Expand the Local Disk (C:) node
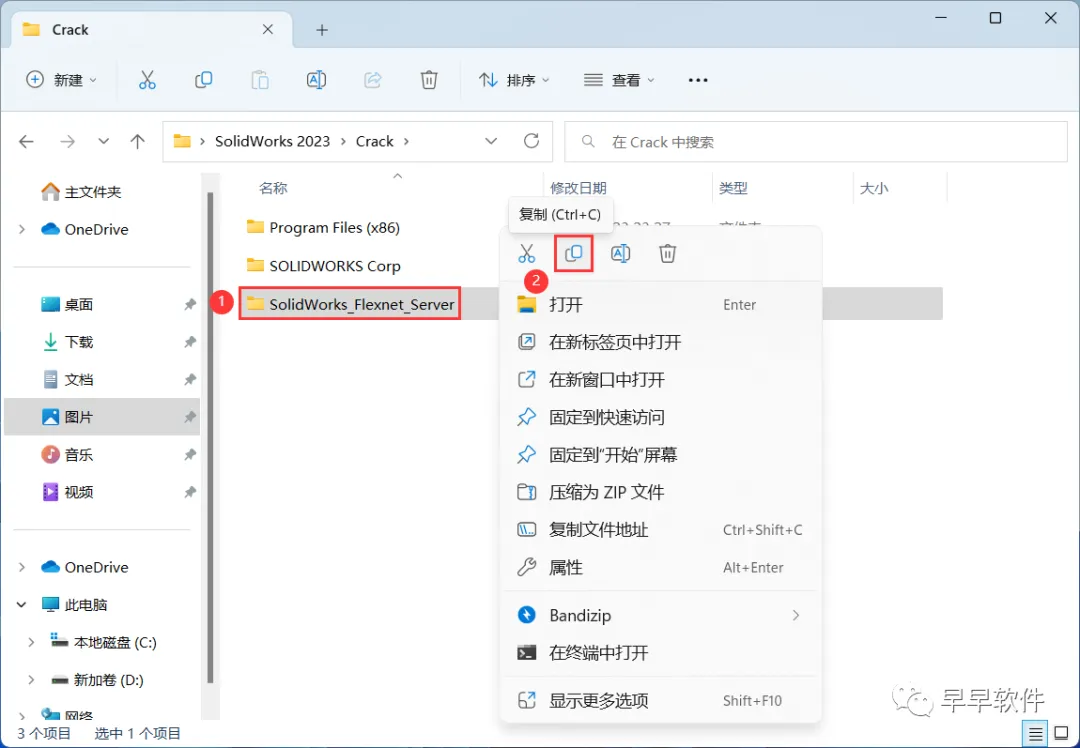1080x748 pixels. 31,643
